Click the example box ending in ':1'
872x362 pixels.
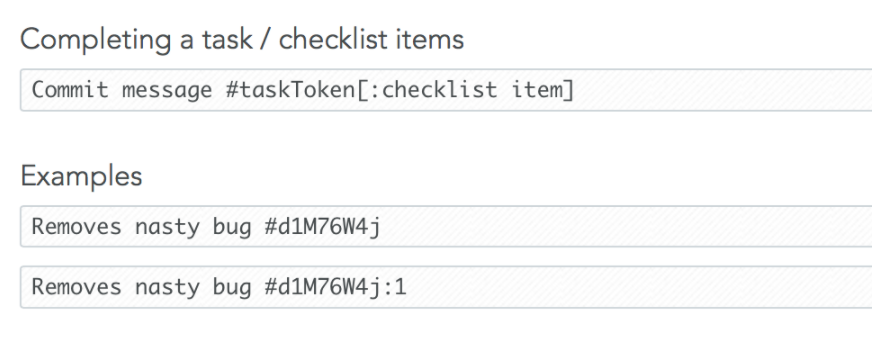[x=446, y=287]
